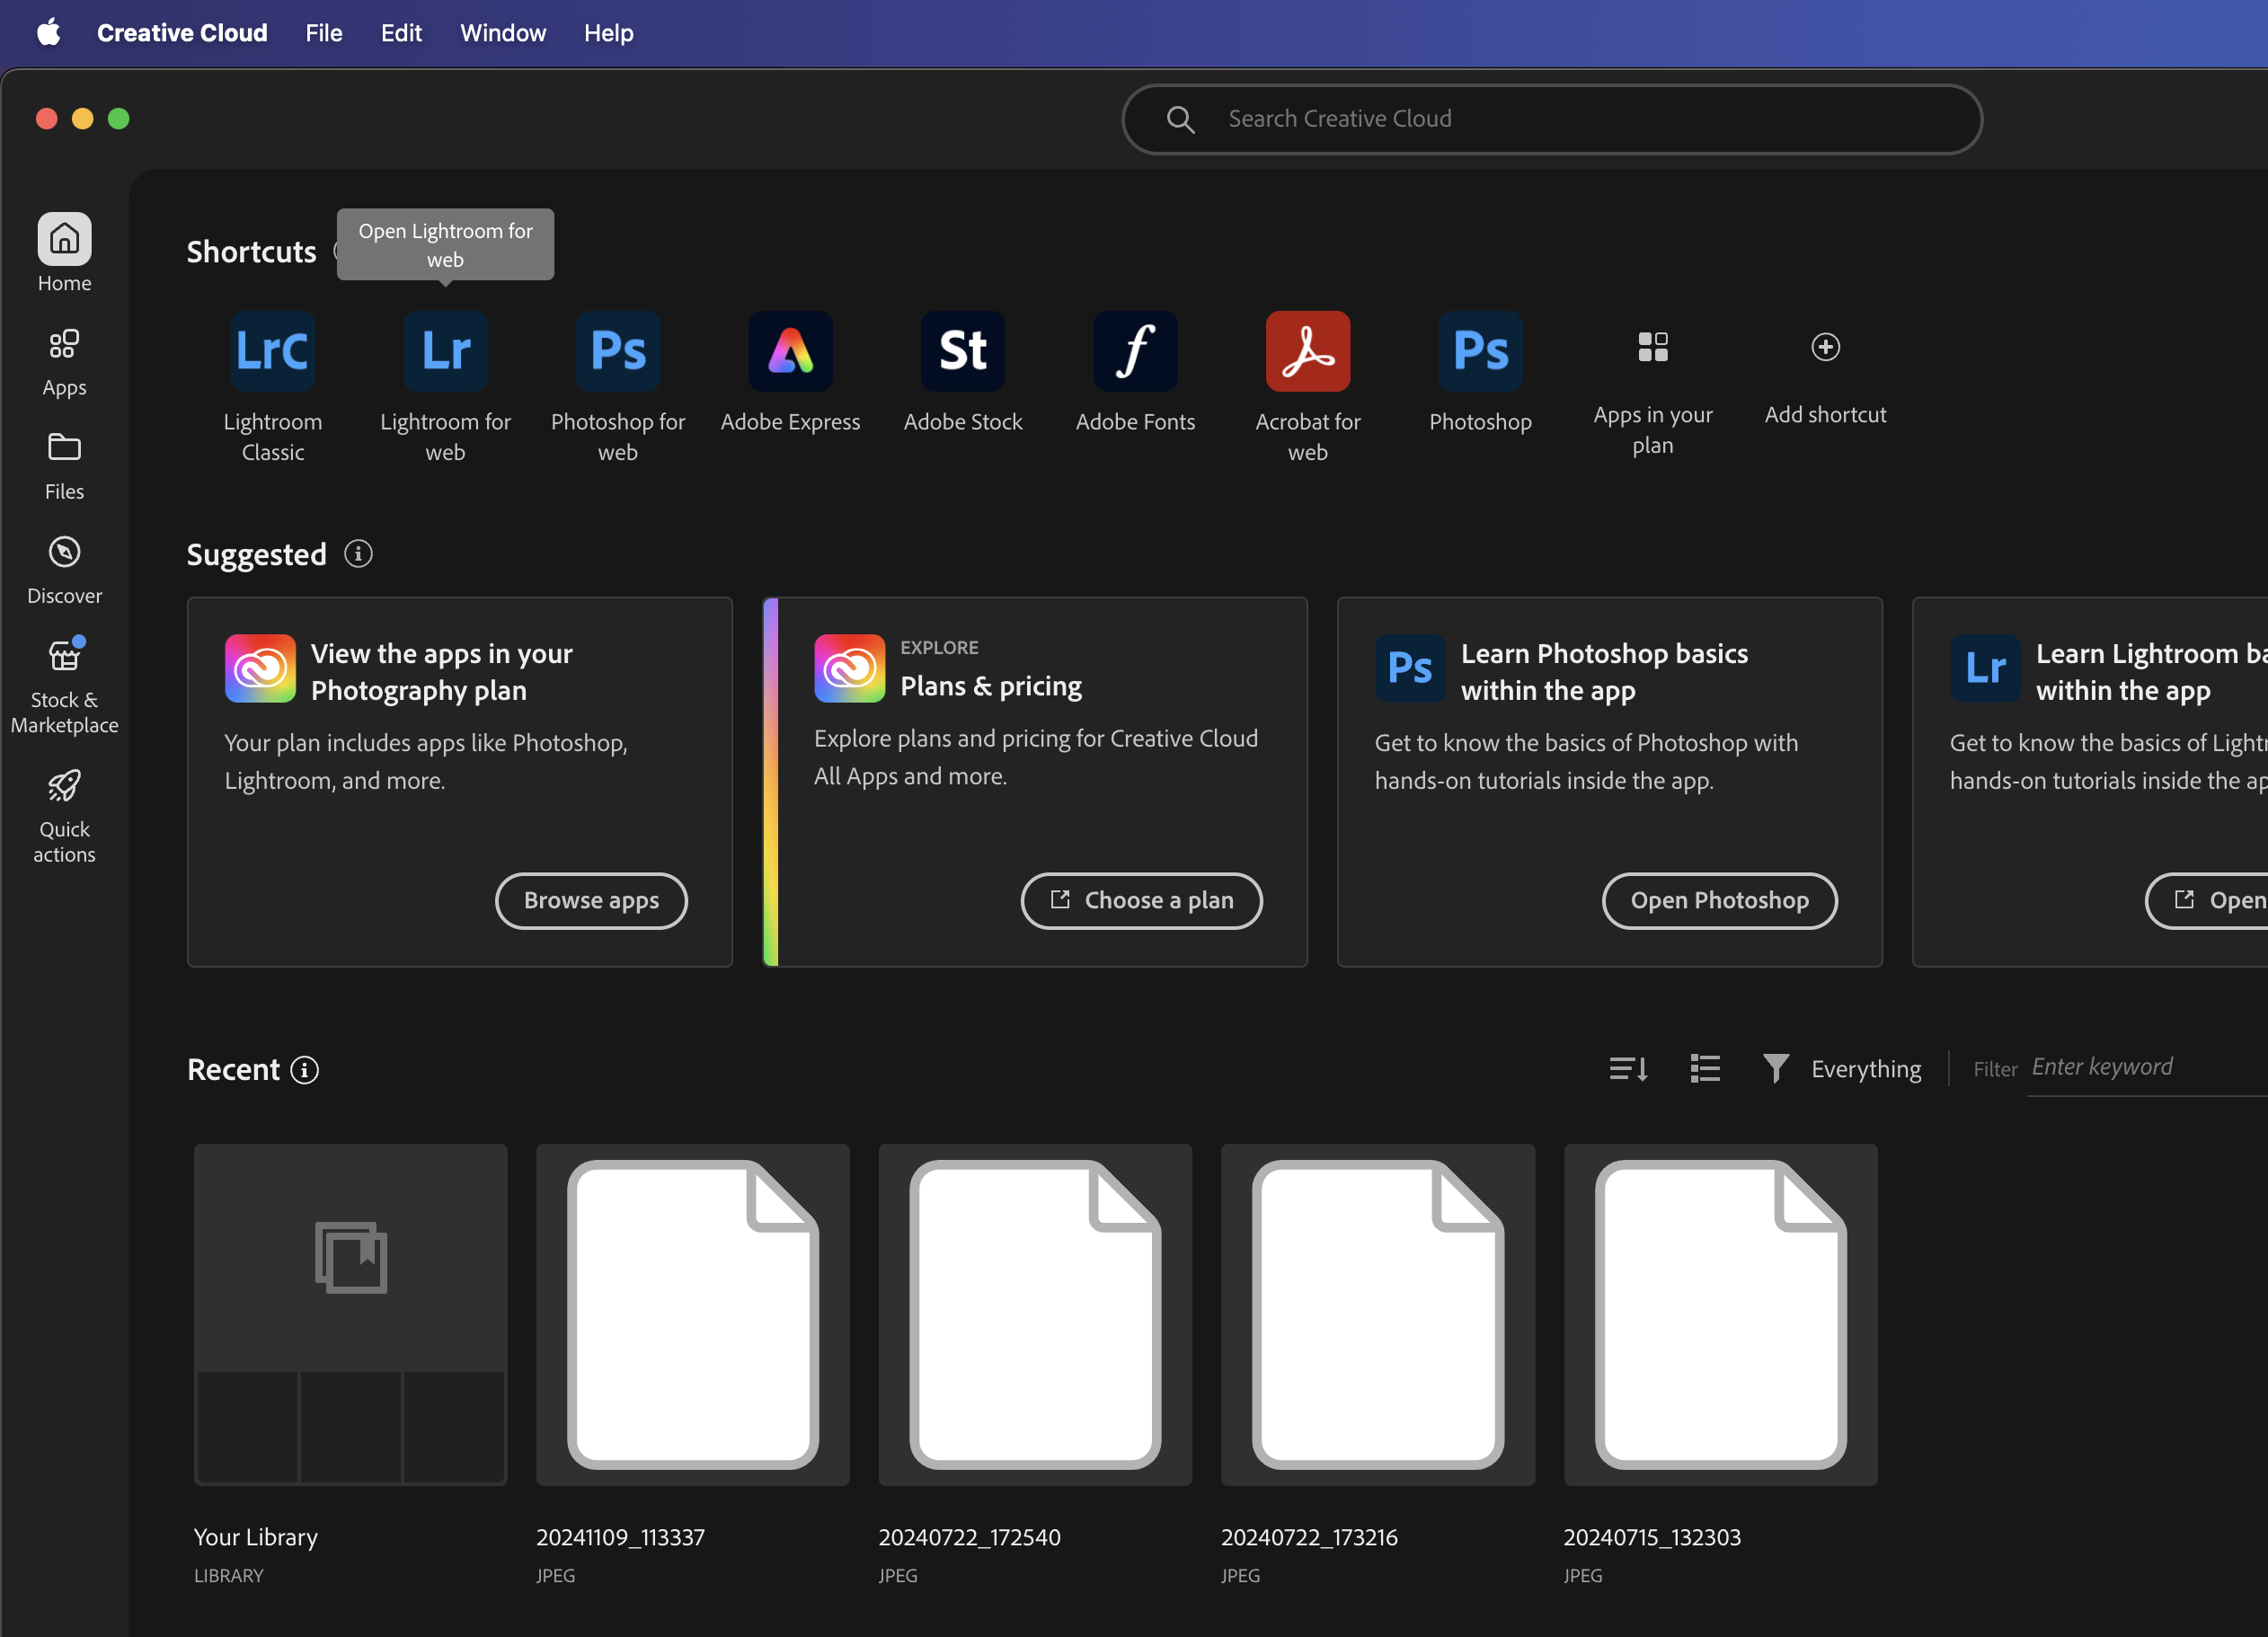
Task: Open the Help menu
Action: tap(608, 33)
